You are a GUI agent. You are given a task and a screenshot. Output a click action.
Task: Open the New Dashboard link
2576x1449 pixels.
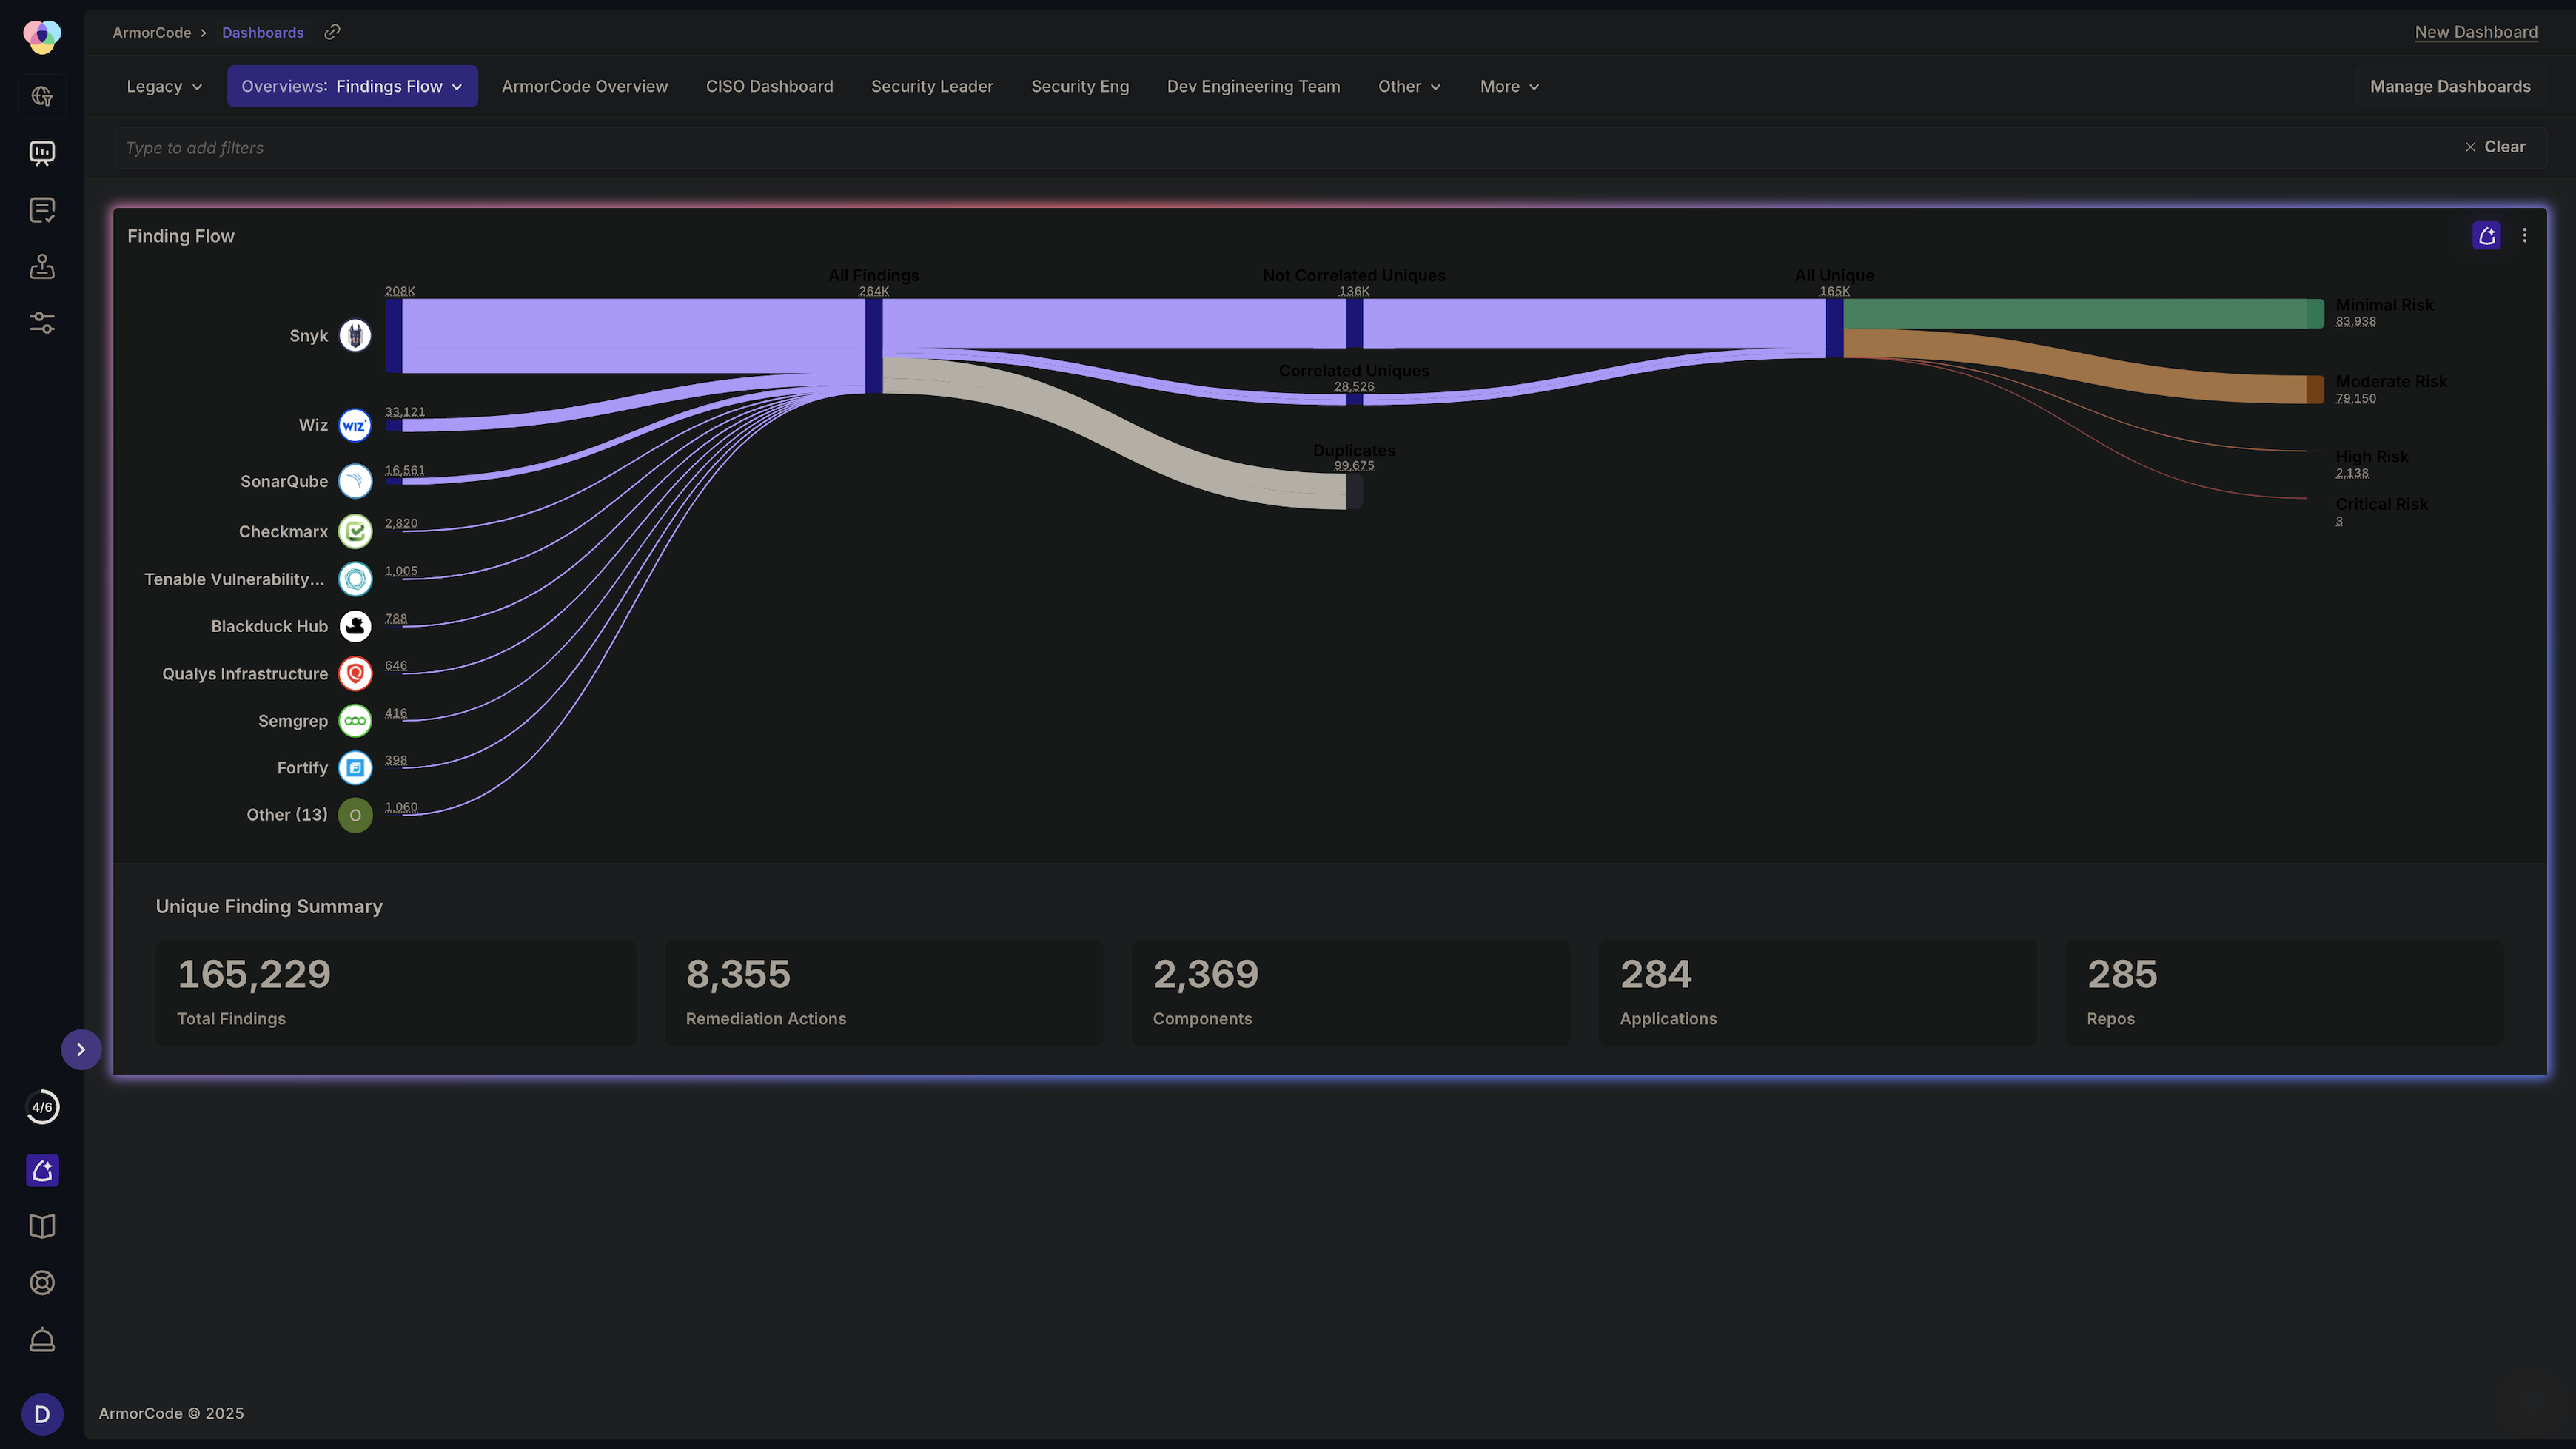point(2476,32)
